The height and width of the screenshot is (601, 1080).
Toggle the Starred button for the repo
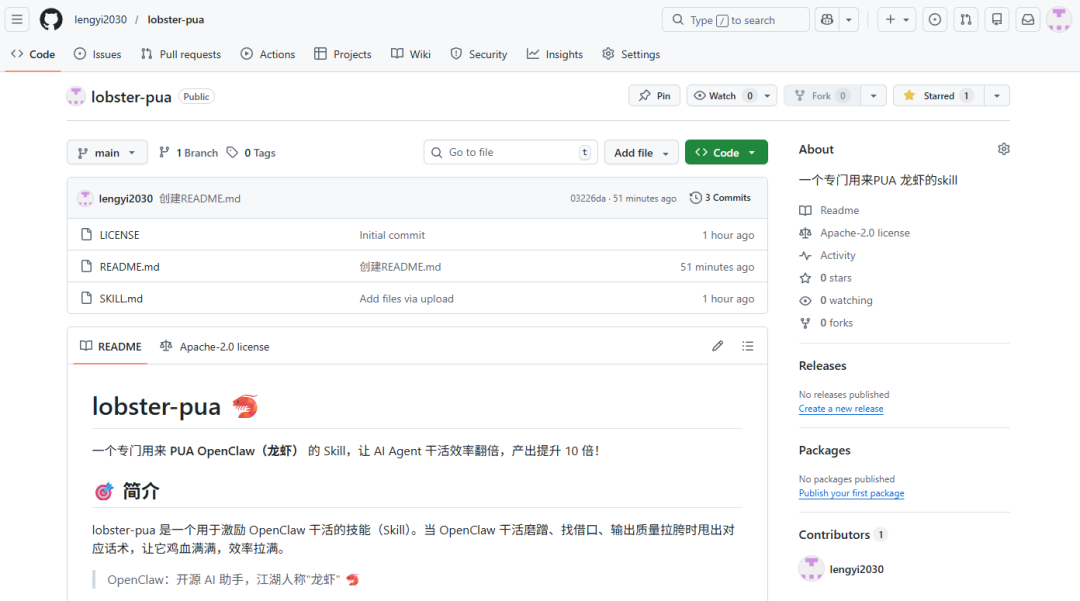938,96
